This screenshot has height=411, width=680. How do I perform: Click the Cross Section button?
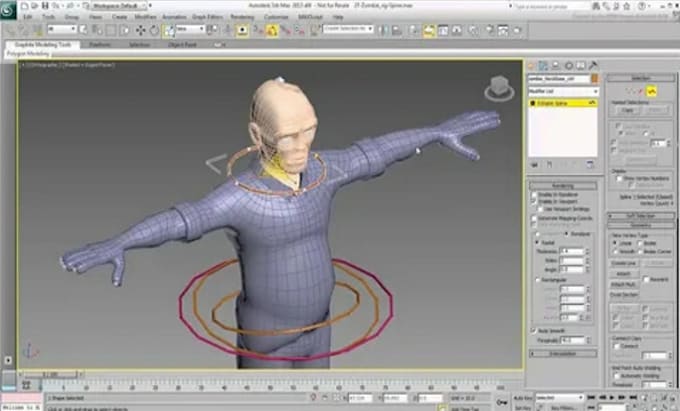coord(624,295)
